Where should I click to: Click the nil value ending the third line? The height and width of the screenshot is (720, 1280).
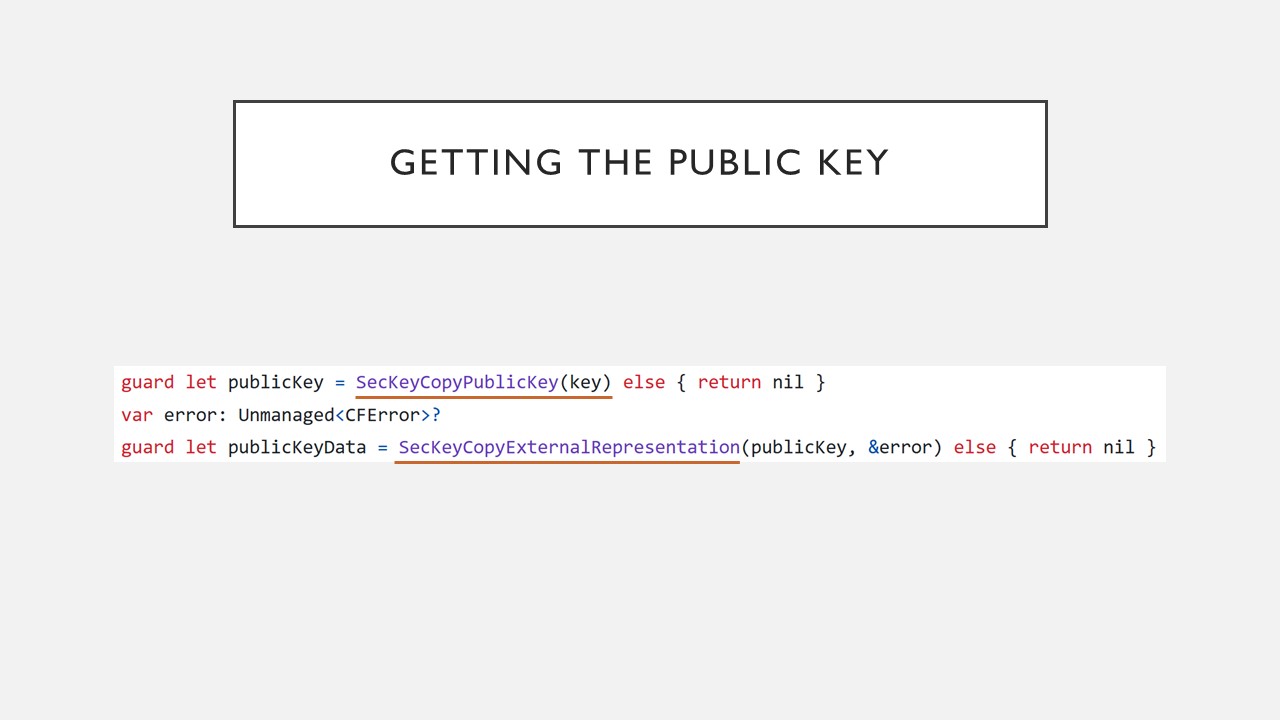click(x=1119, y=447)
